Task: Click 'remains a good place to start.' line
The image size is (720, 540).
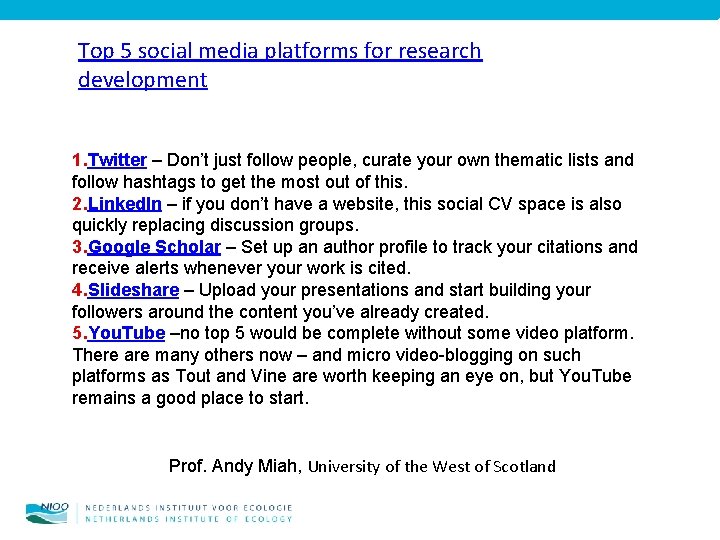Action: (x=191, y=398)
